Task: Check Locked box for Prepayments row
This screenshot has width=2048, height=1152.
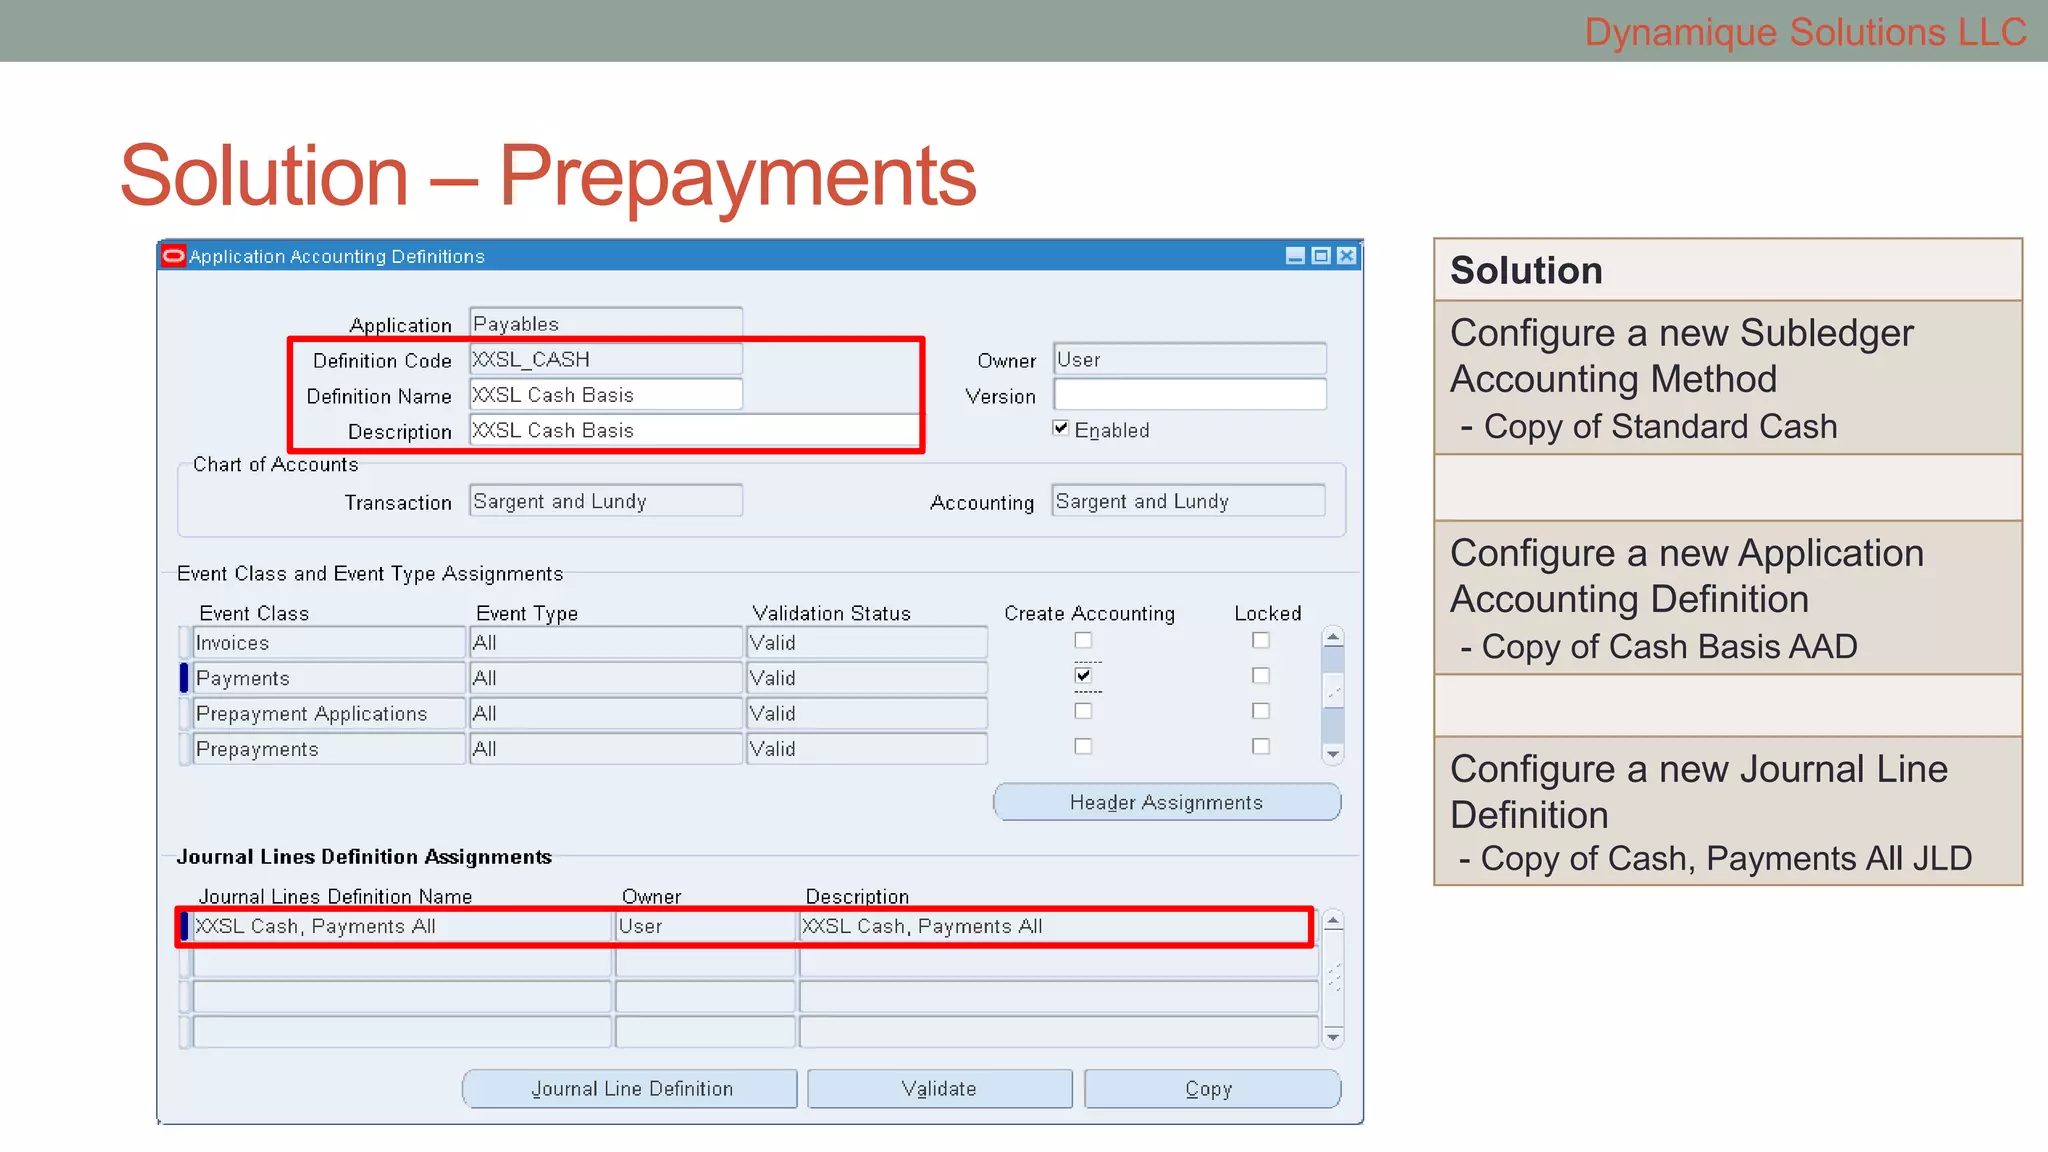Action: [x=1261, y=746]
